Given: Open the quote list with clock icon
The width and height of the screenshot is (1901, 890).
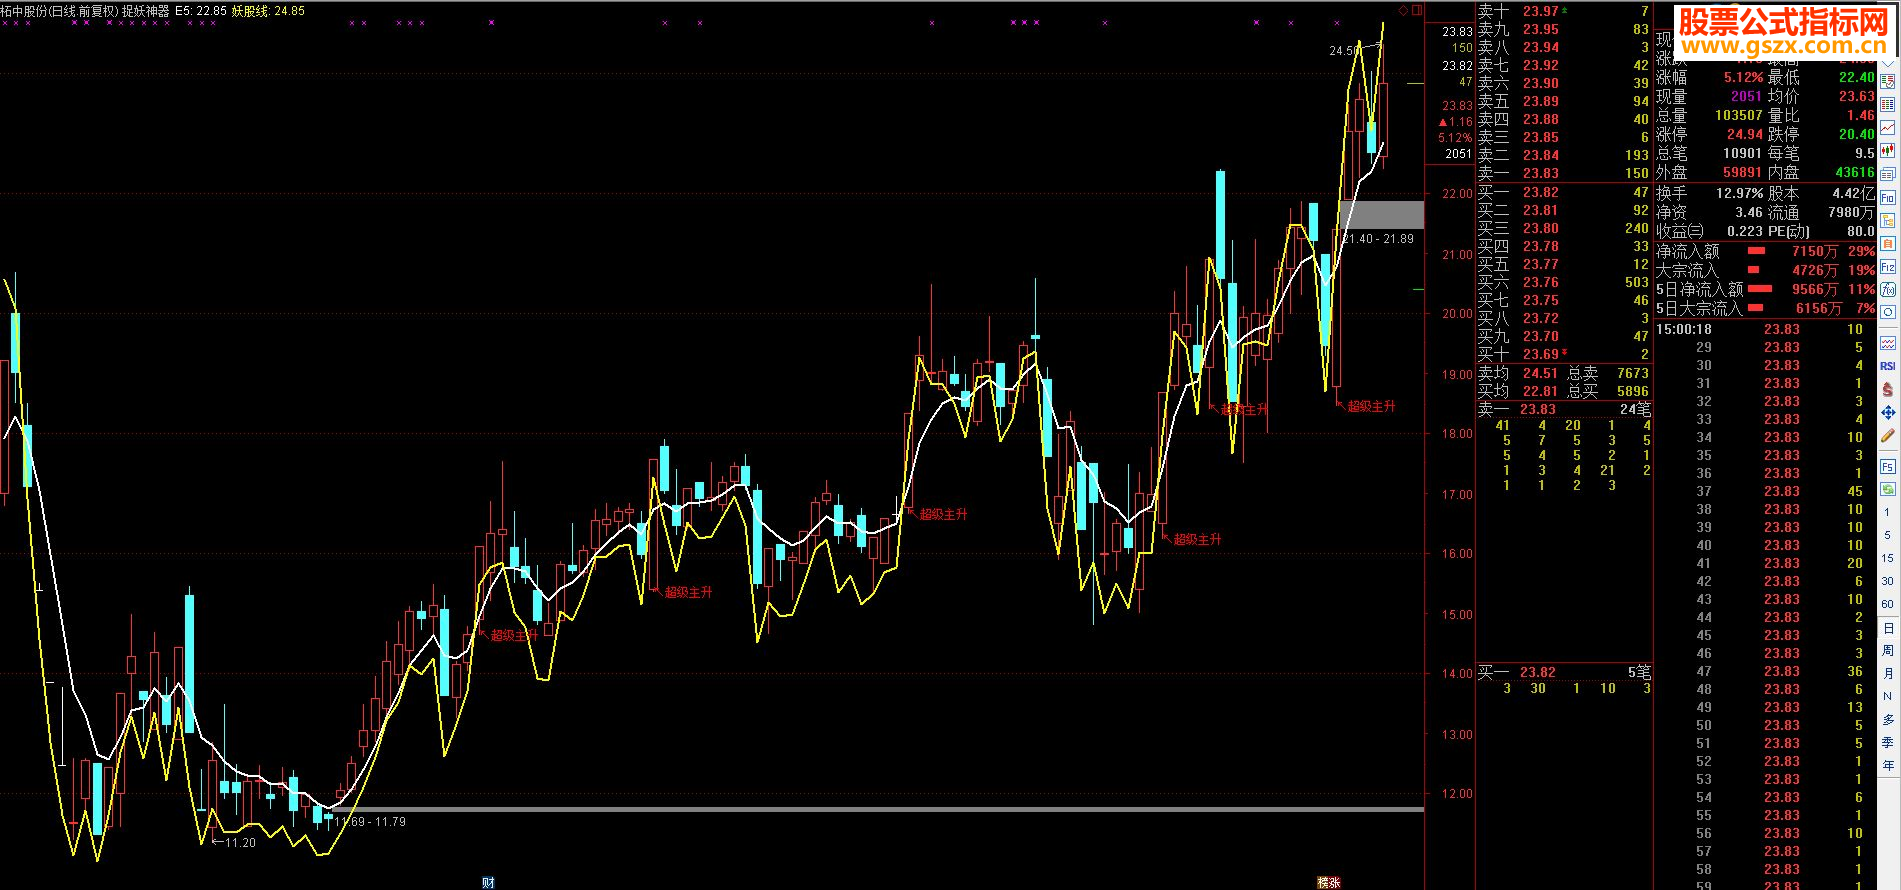Looking at the screenshot, I should click(x=1888, y=81).
